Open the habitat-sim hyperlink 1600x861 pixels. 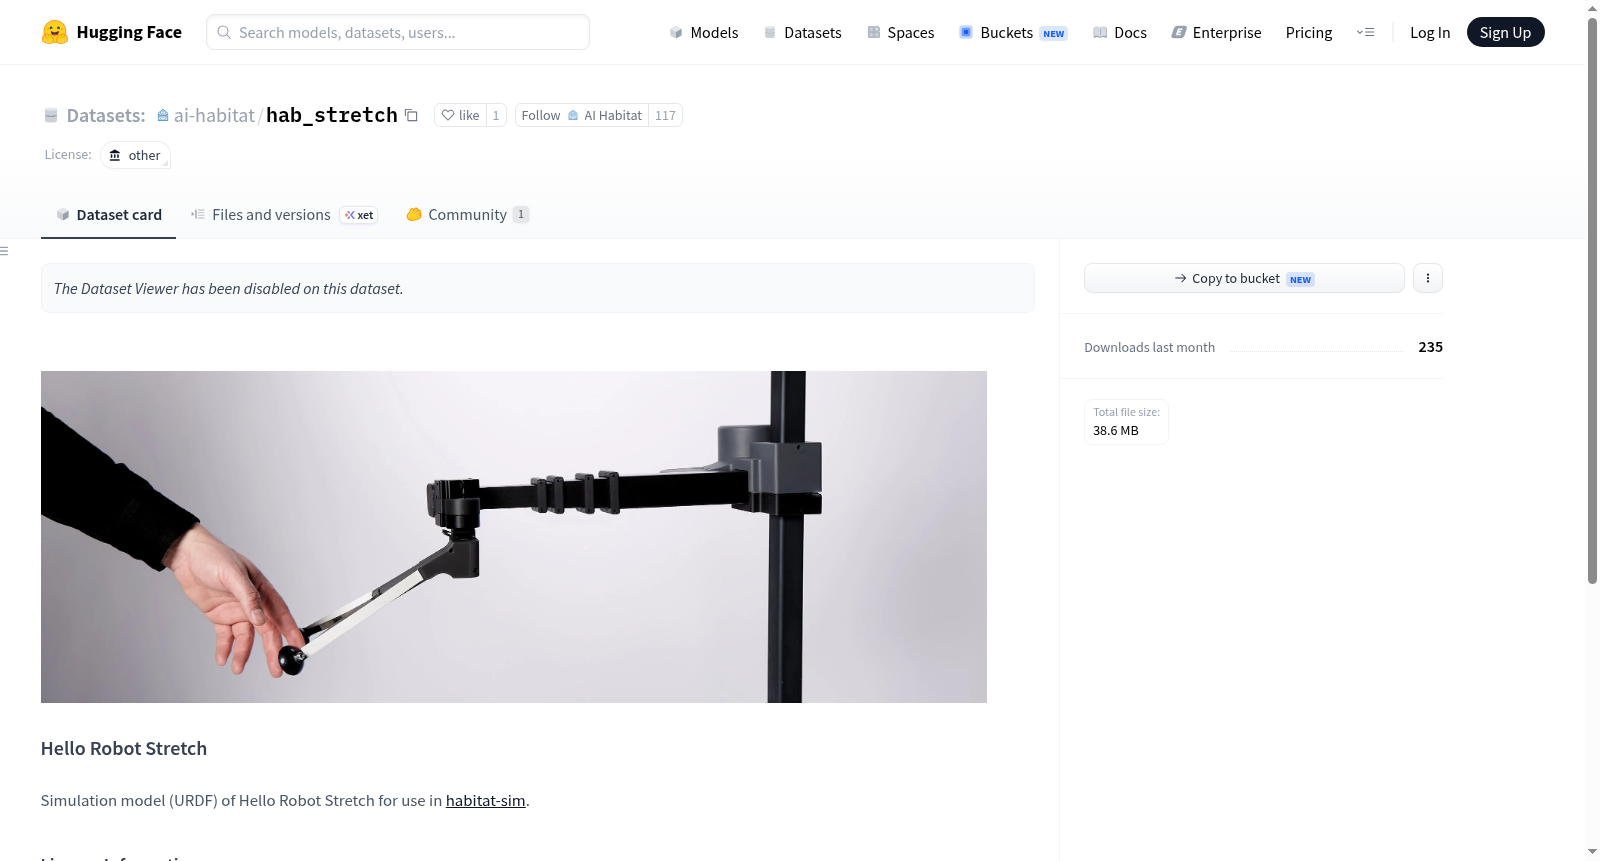click(x=486, y=800)
